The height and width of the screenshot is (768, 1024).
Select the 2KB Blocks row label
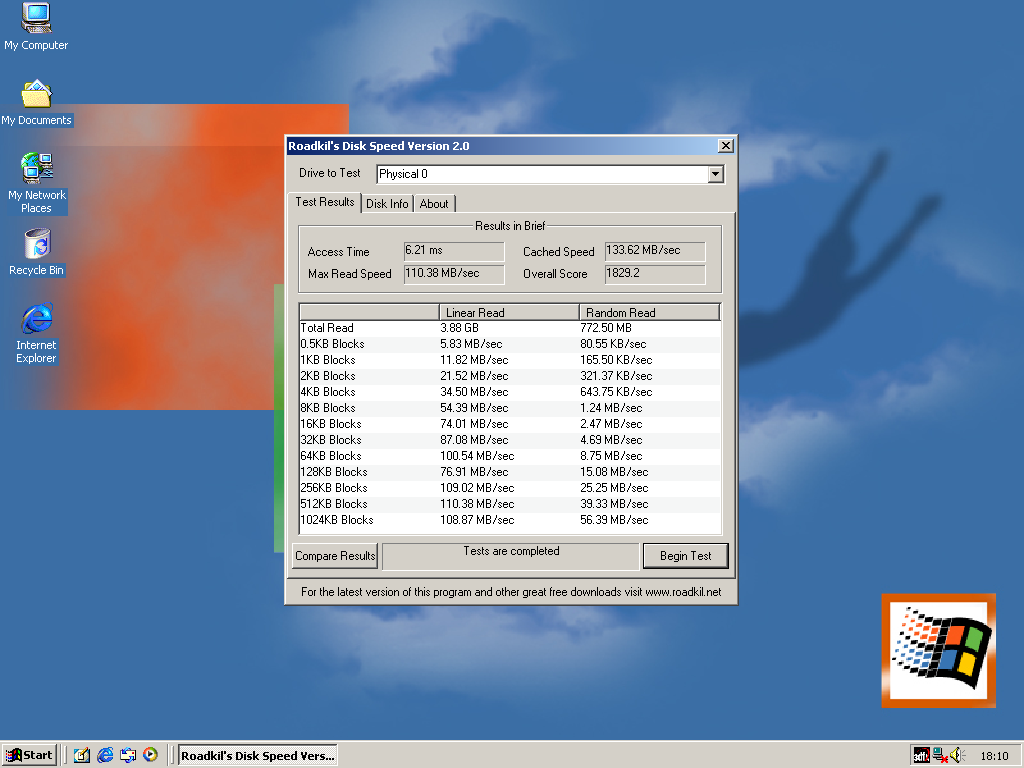tap(328, 376)
